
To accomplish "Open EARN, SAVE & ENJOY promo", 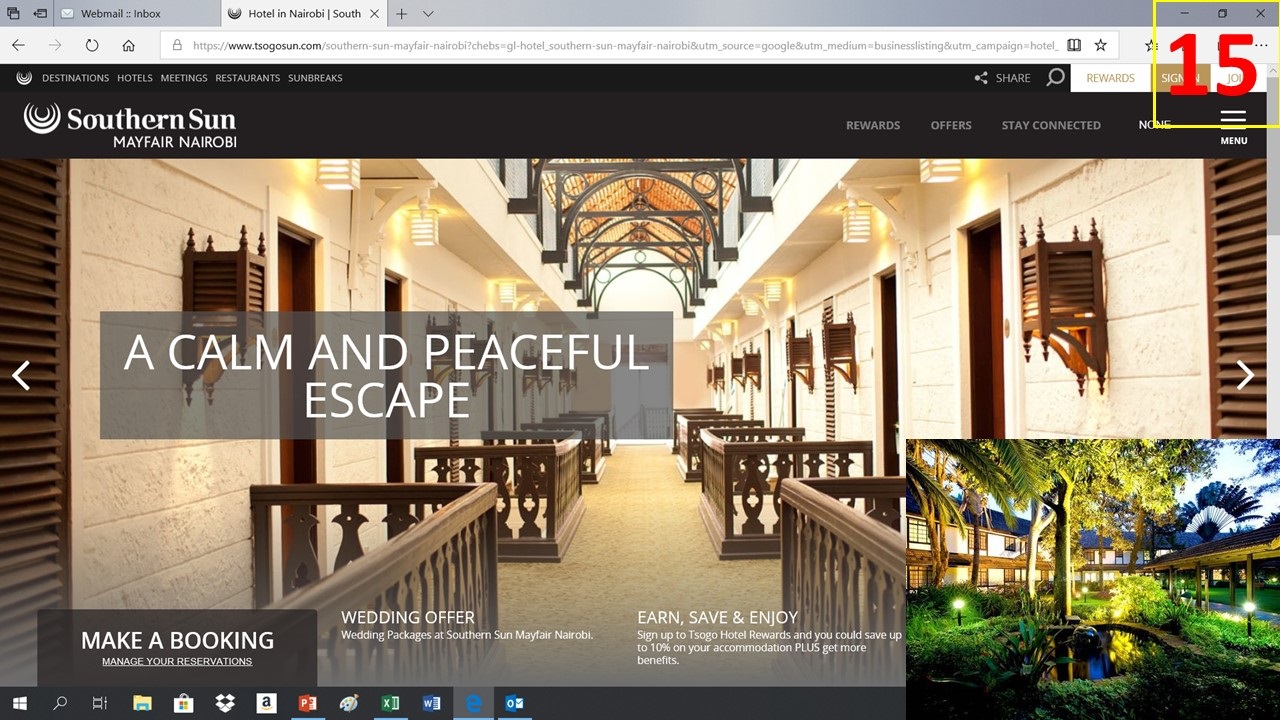I will click(717, 617).
